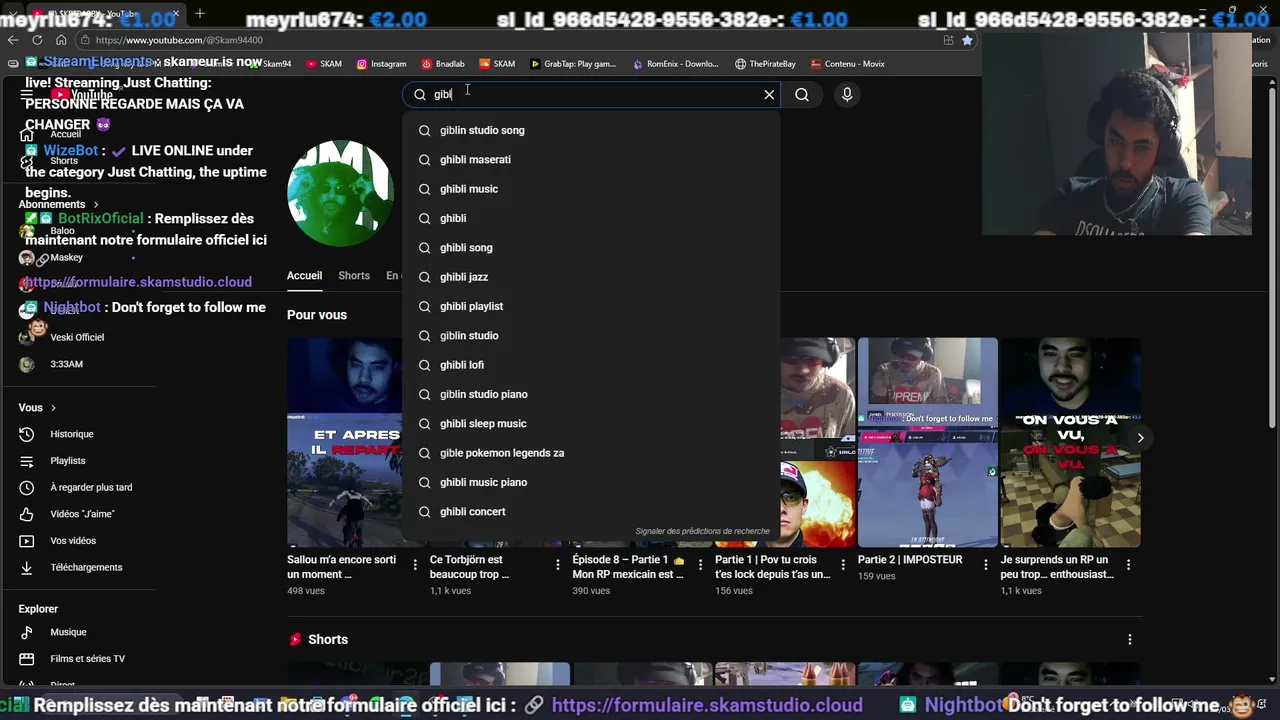The width and height of the screenshot is (1280, 720).
Task: Pick suggestion "ghibli music"
Action: (x=591, y=189)
